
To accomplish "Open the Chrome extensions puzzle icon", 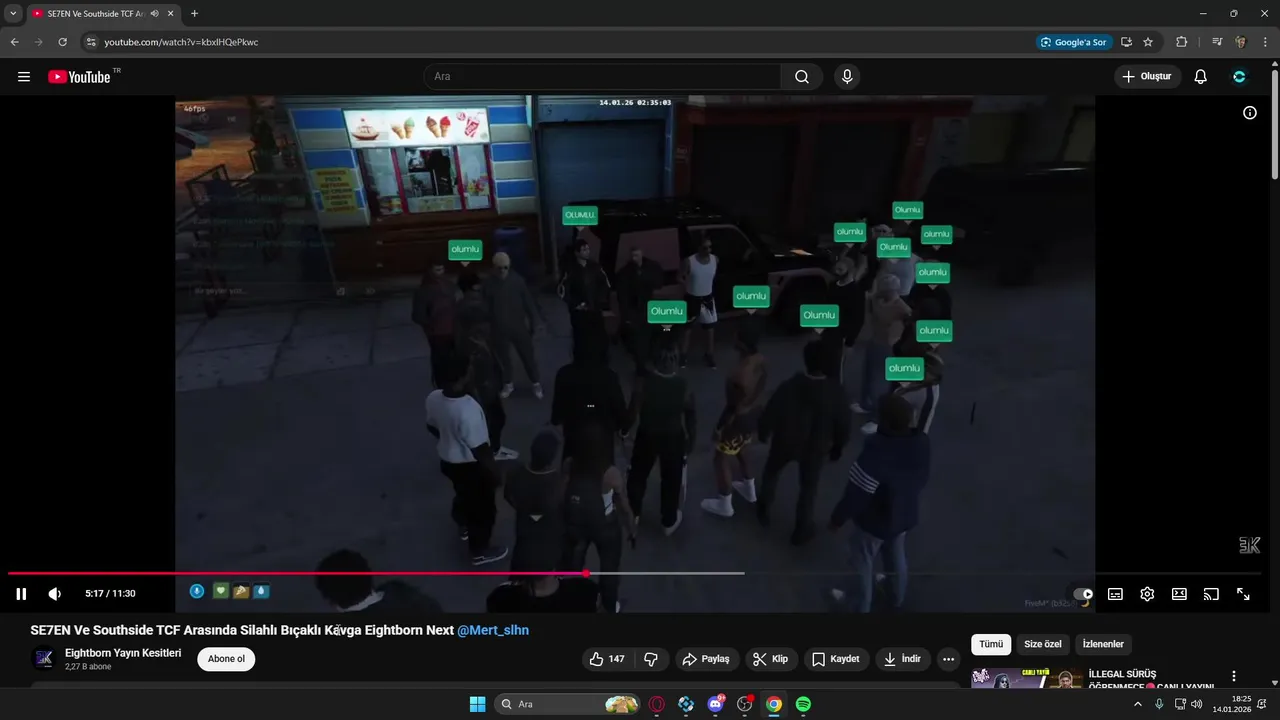I will click(x=1181, y=42).
